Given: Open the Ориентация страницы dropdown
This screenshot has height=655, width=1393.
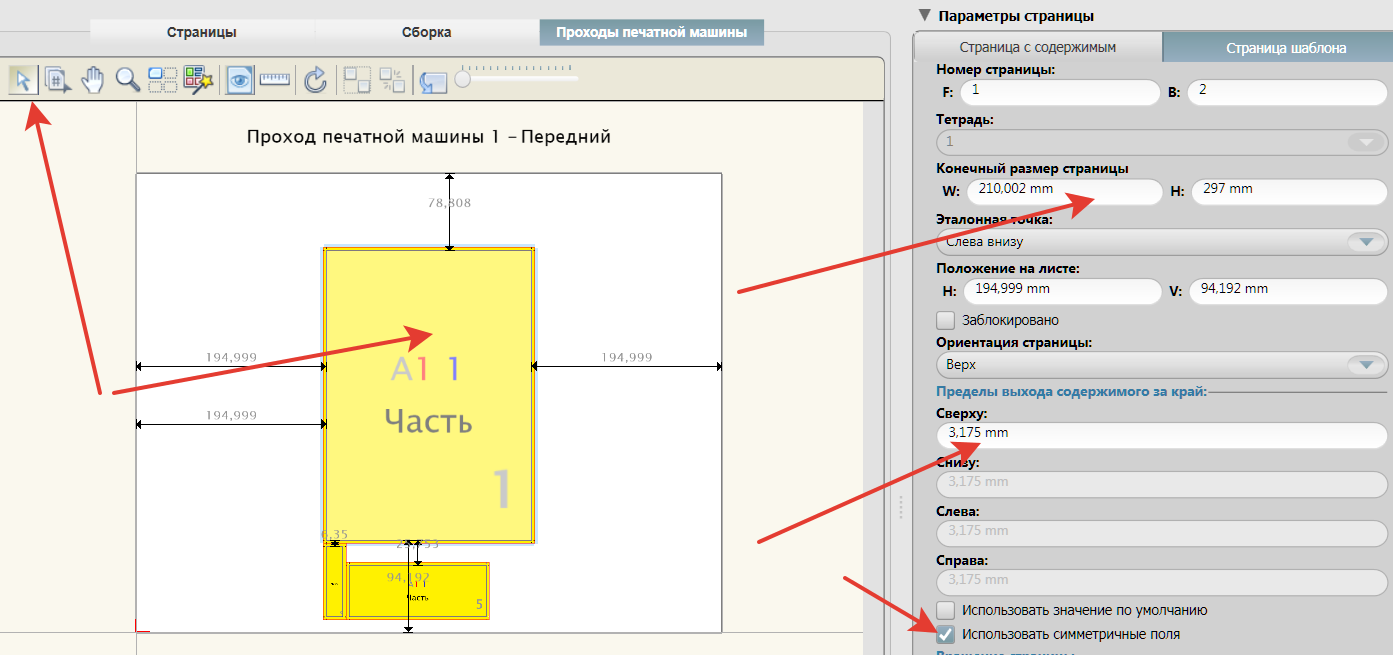Looking at the screenshot, I should click(x=1162, y=365).
